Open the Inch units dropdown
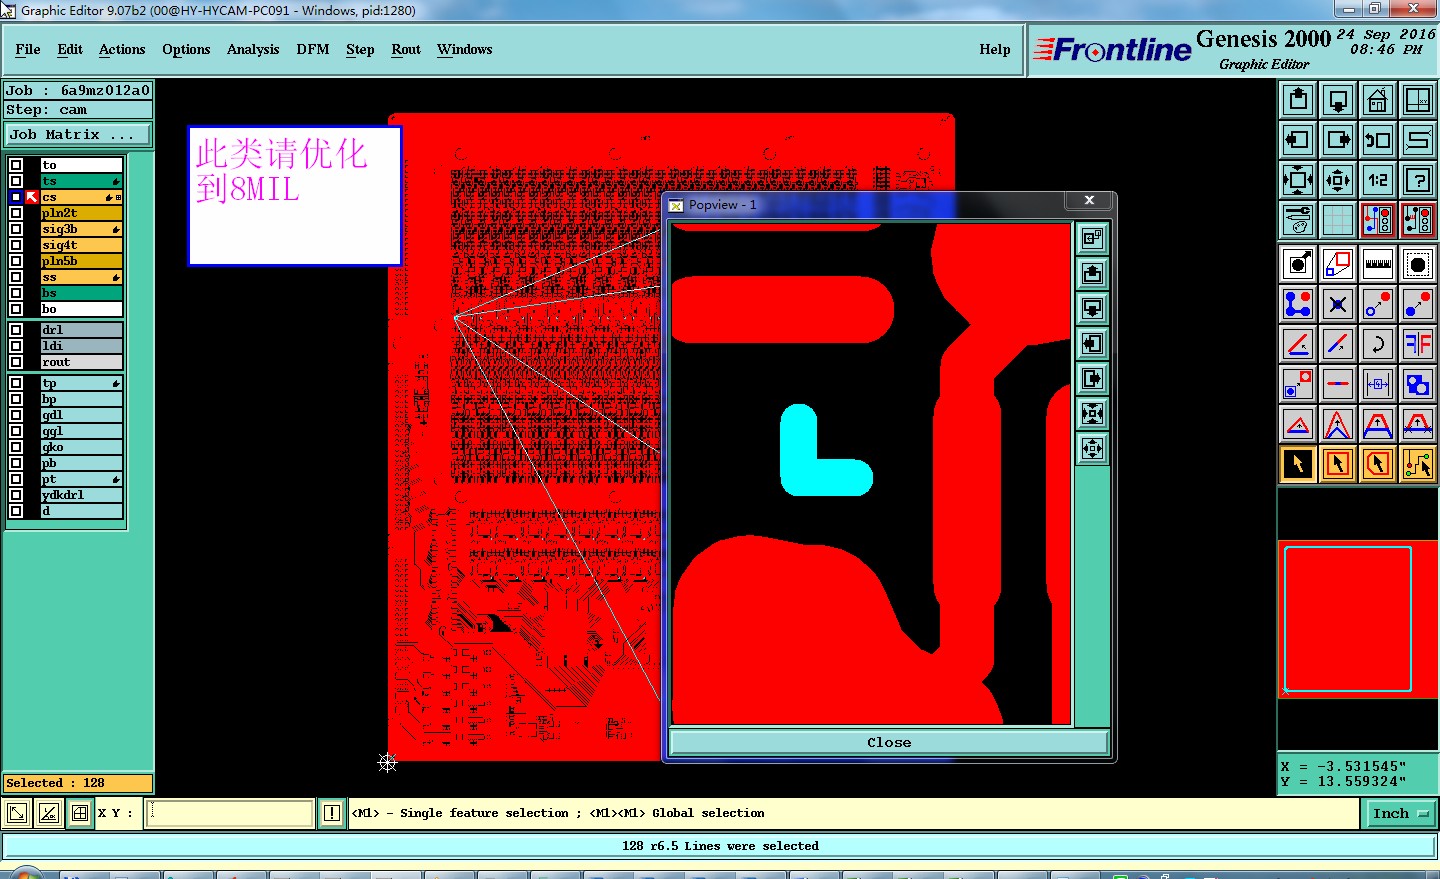This screenshot has width=1440, height=879. tap(1399, 814)
